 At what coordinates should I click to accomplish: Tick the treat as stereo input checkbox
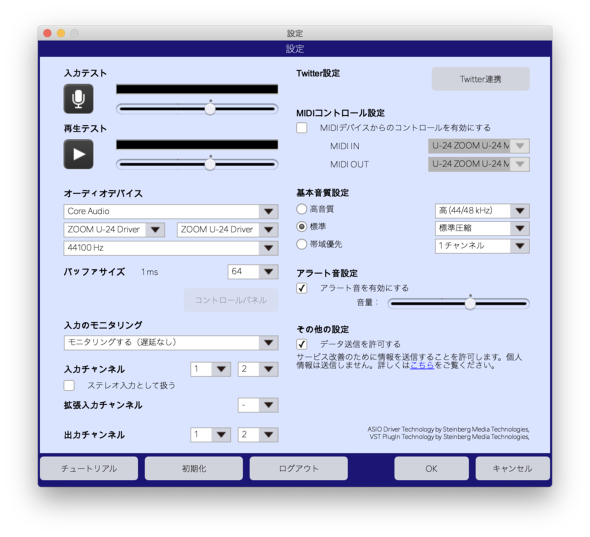point(69,385)
